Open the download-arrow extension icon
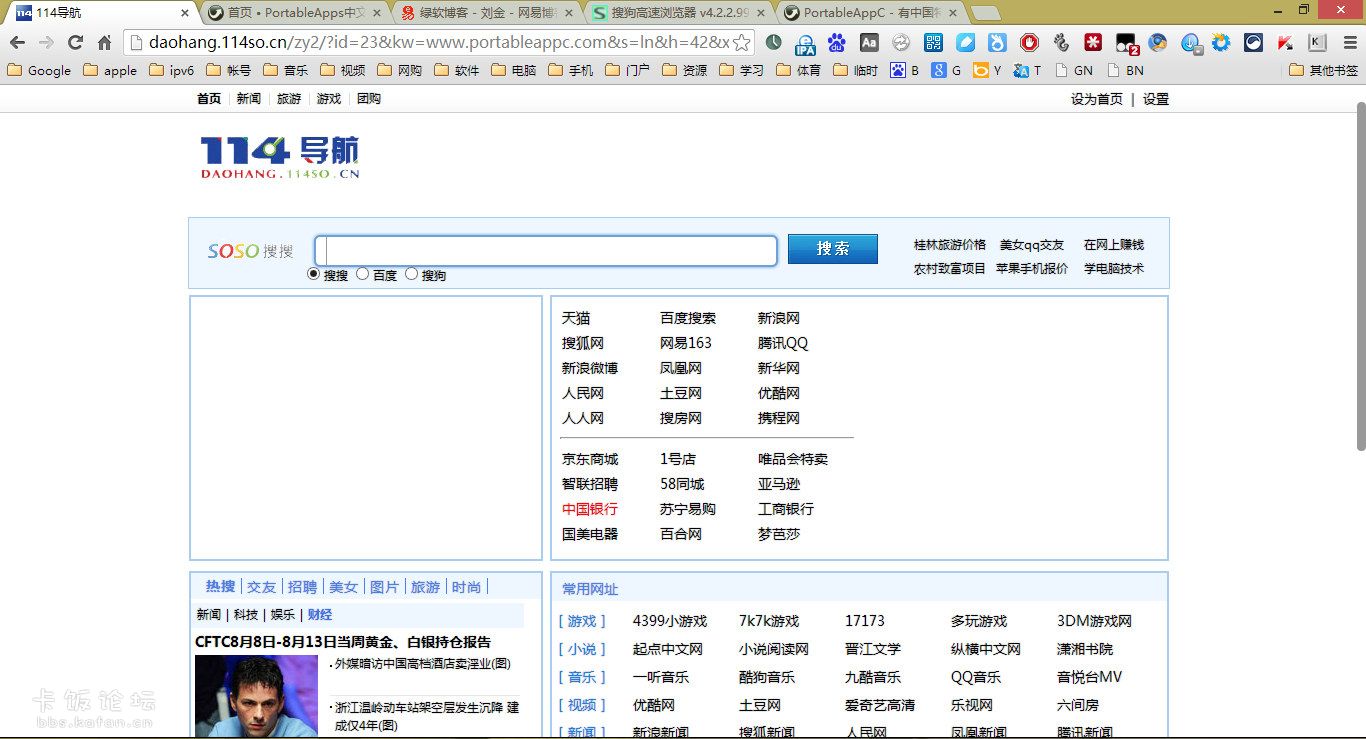 pyautogui.click(x=1190, y=43)
